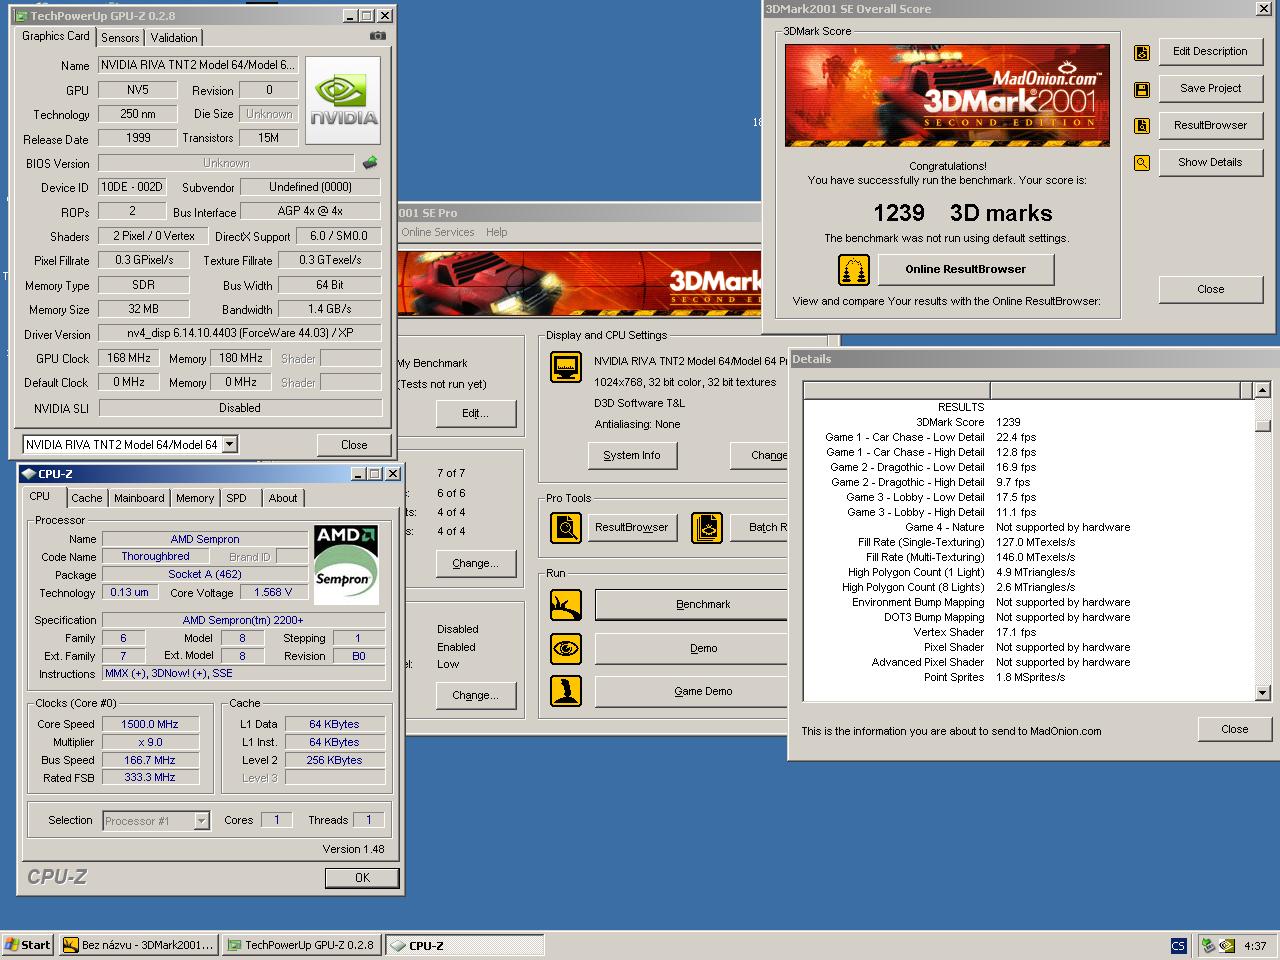Image resolution: width=1280 pixels, height=960 pixels.
Task: Switch to the Validation tab in GPU-Z
Action: tap(174, 38)
